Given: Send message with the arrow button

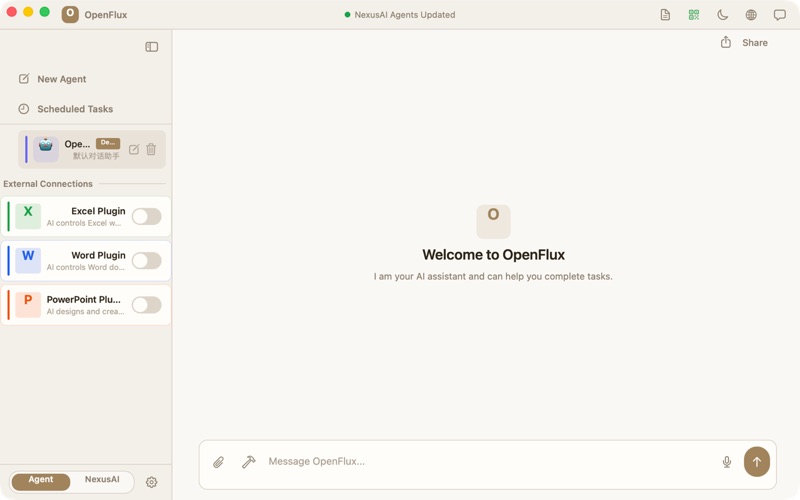Looking at the screenshot, I should [x=757, y=462].
